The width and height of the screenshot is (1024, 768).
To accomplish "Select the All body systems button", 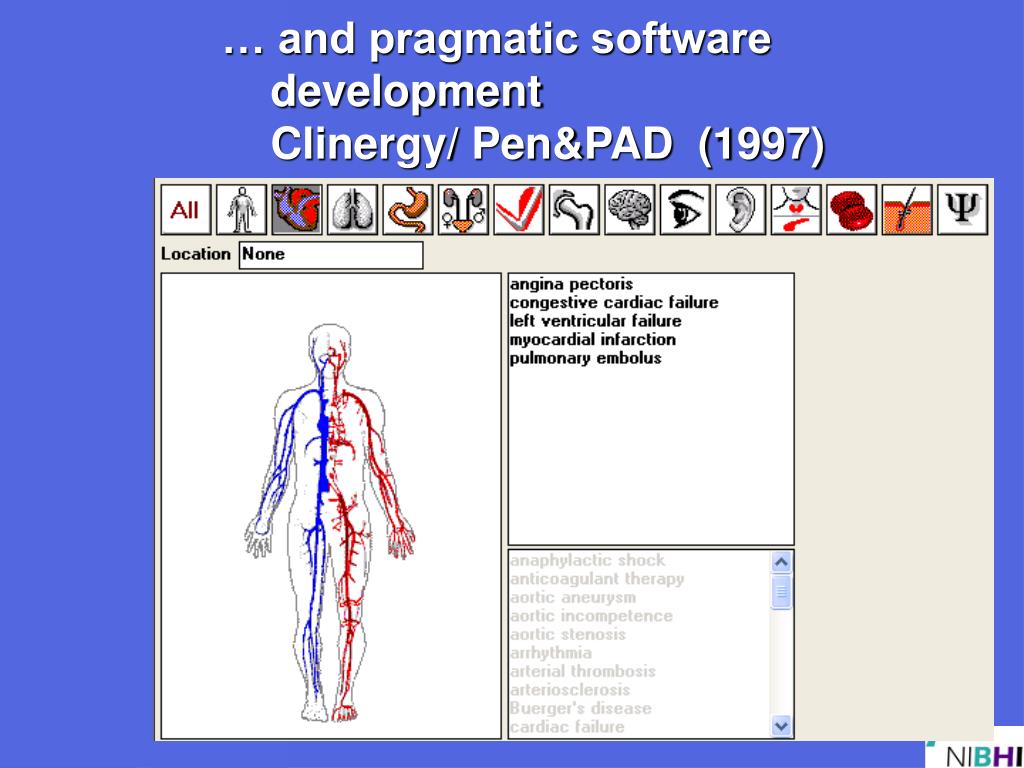I will [186, 210].
